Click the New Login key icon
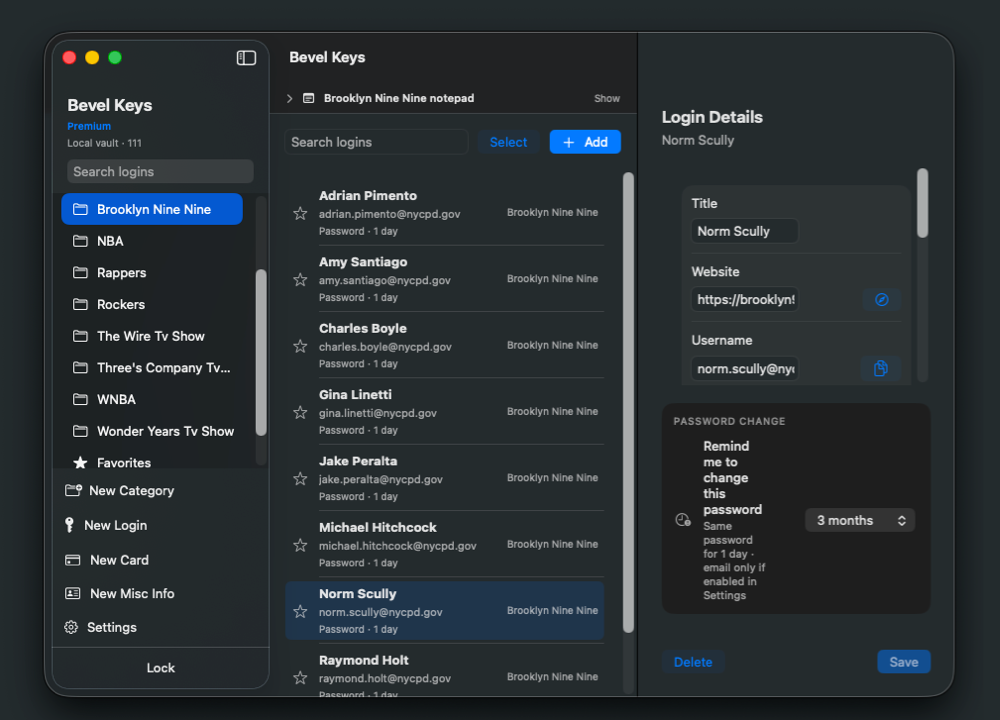Image resolution: width=1000 pixels, height=720 pixels. 70,525
